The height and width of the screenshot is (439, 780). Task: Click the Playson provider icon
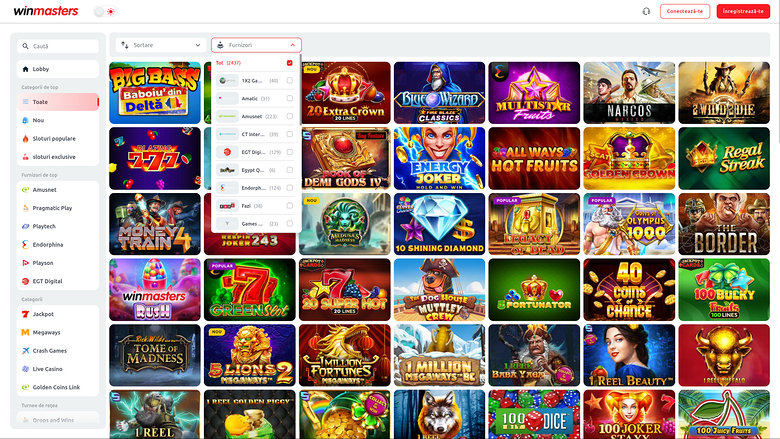coord(25,263)
